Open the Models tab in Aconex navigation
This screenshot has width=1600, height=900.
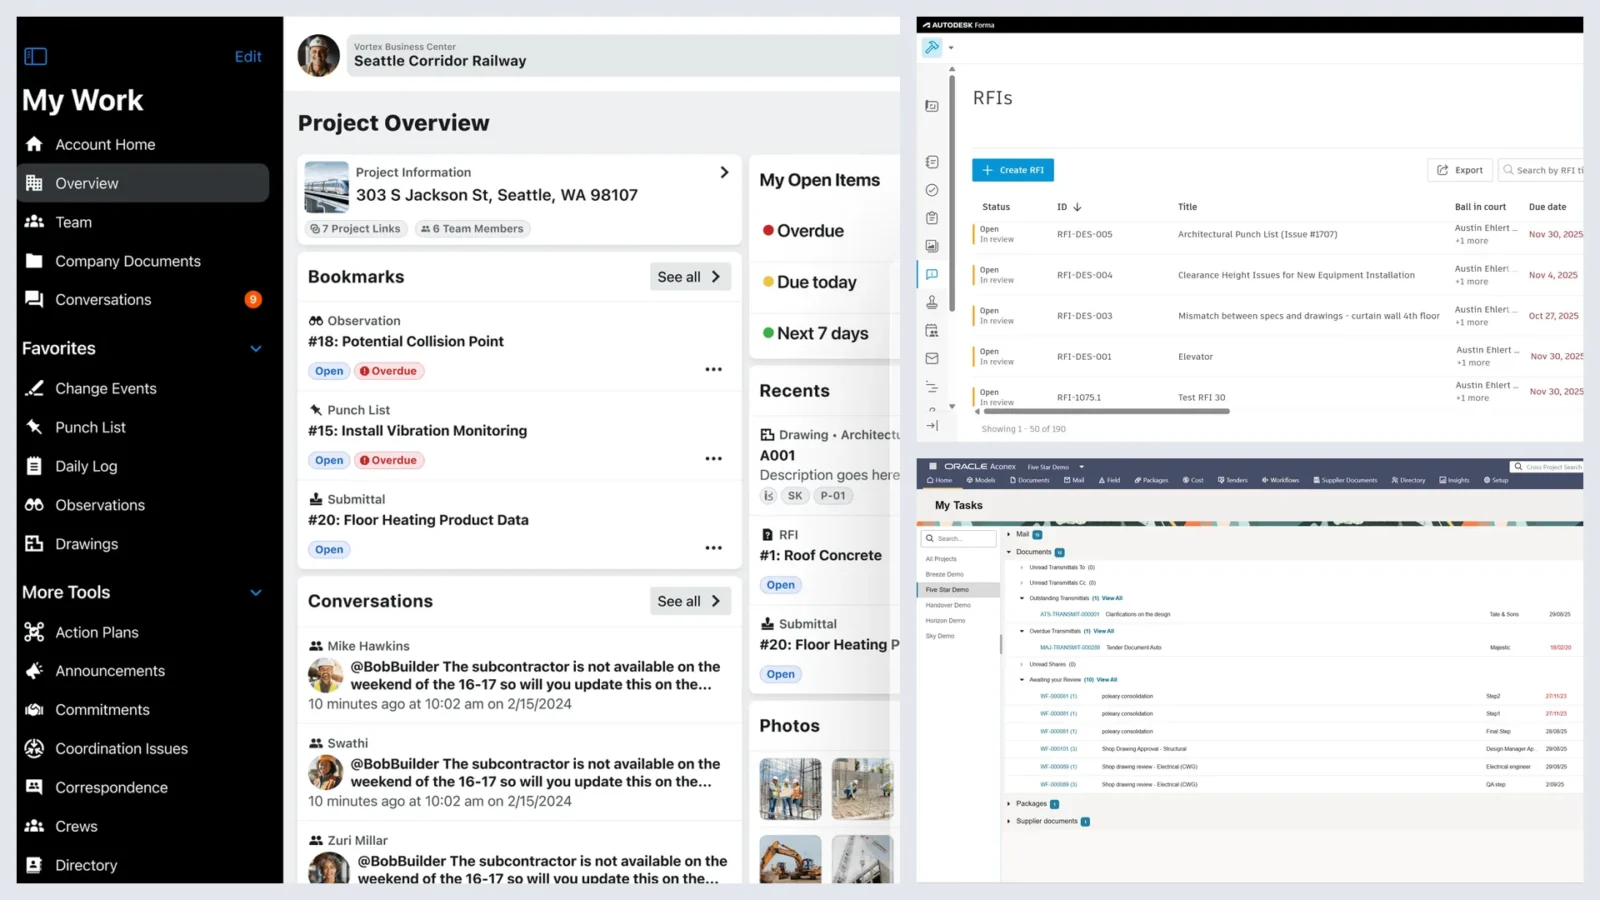(981, 481)
